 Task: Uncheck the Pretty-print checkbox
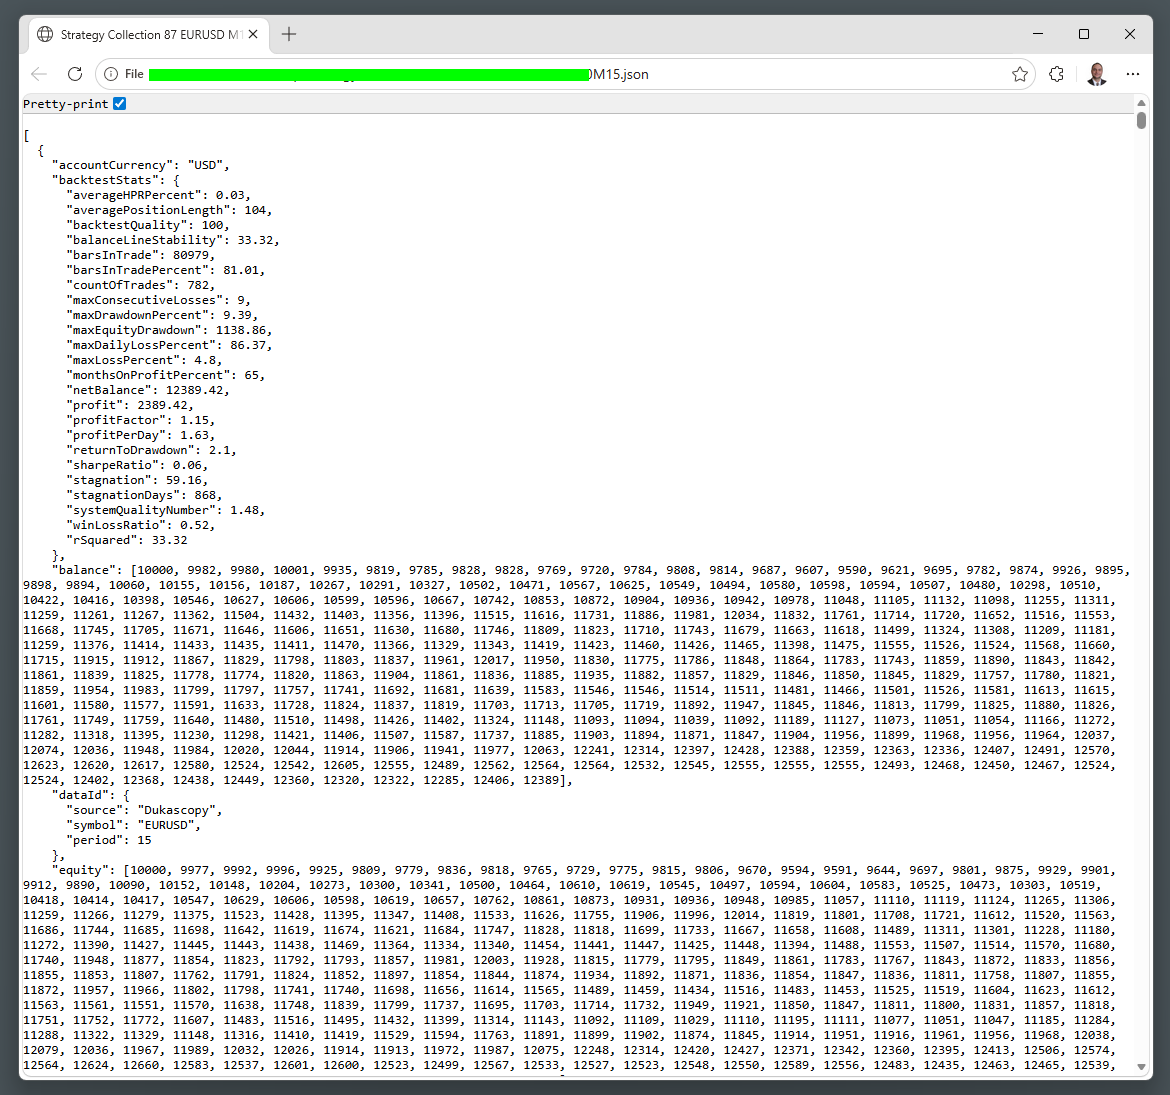120,104
